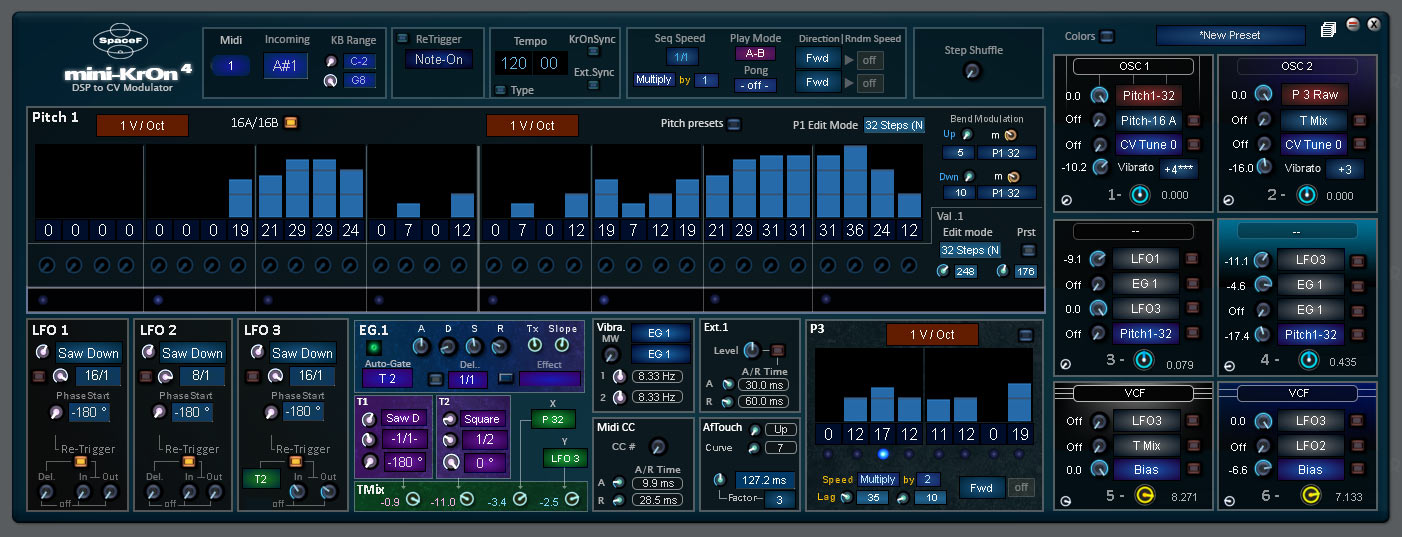
Task: Open the OSC 2 P 3 Raw source selector
Action: [x=1314, y=96]
